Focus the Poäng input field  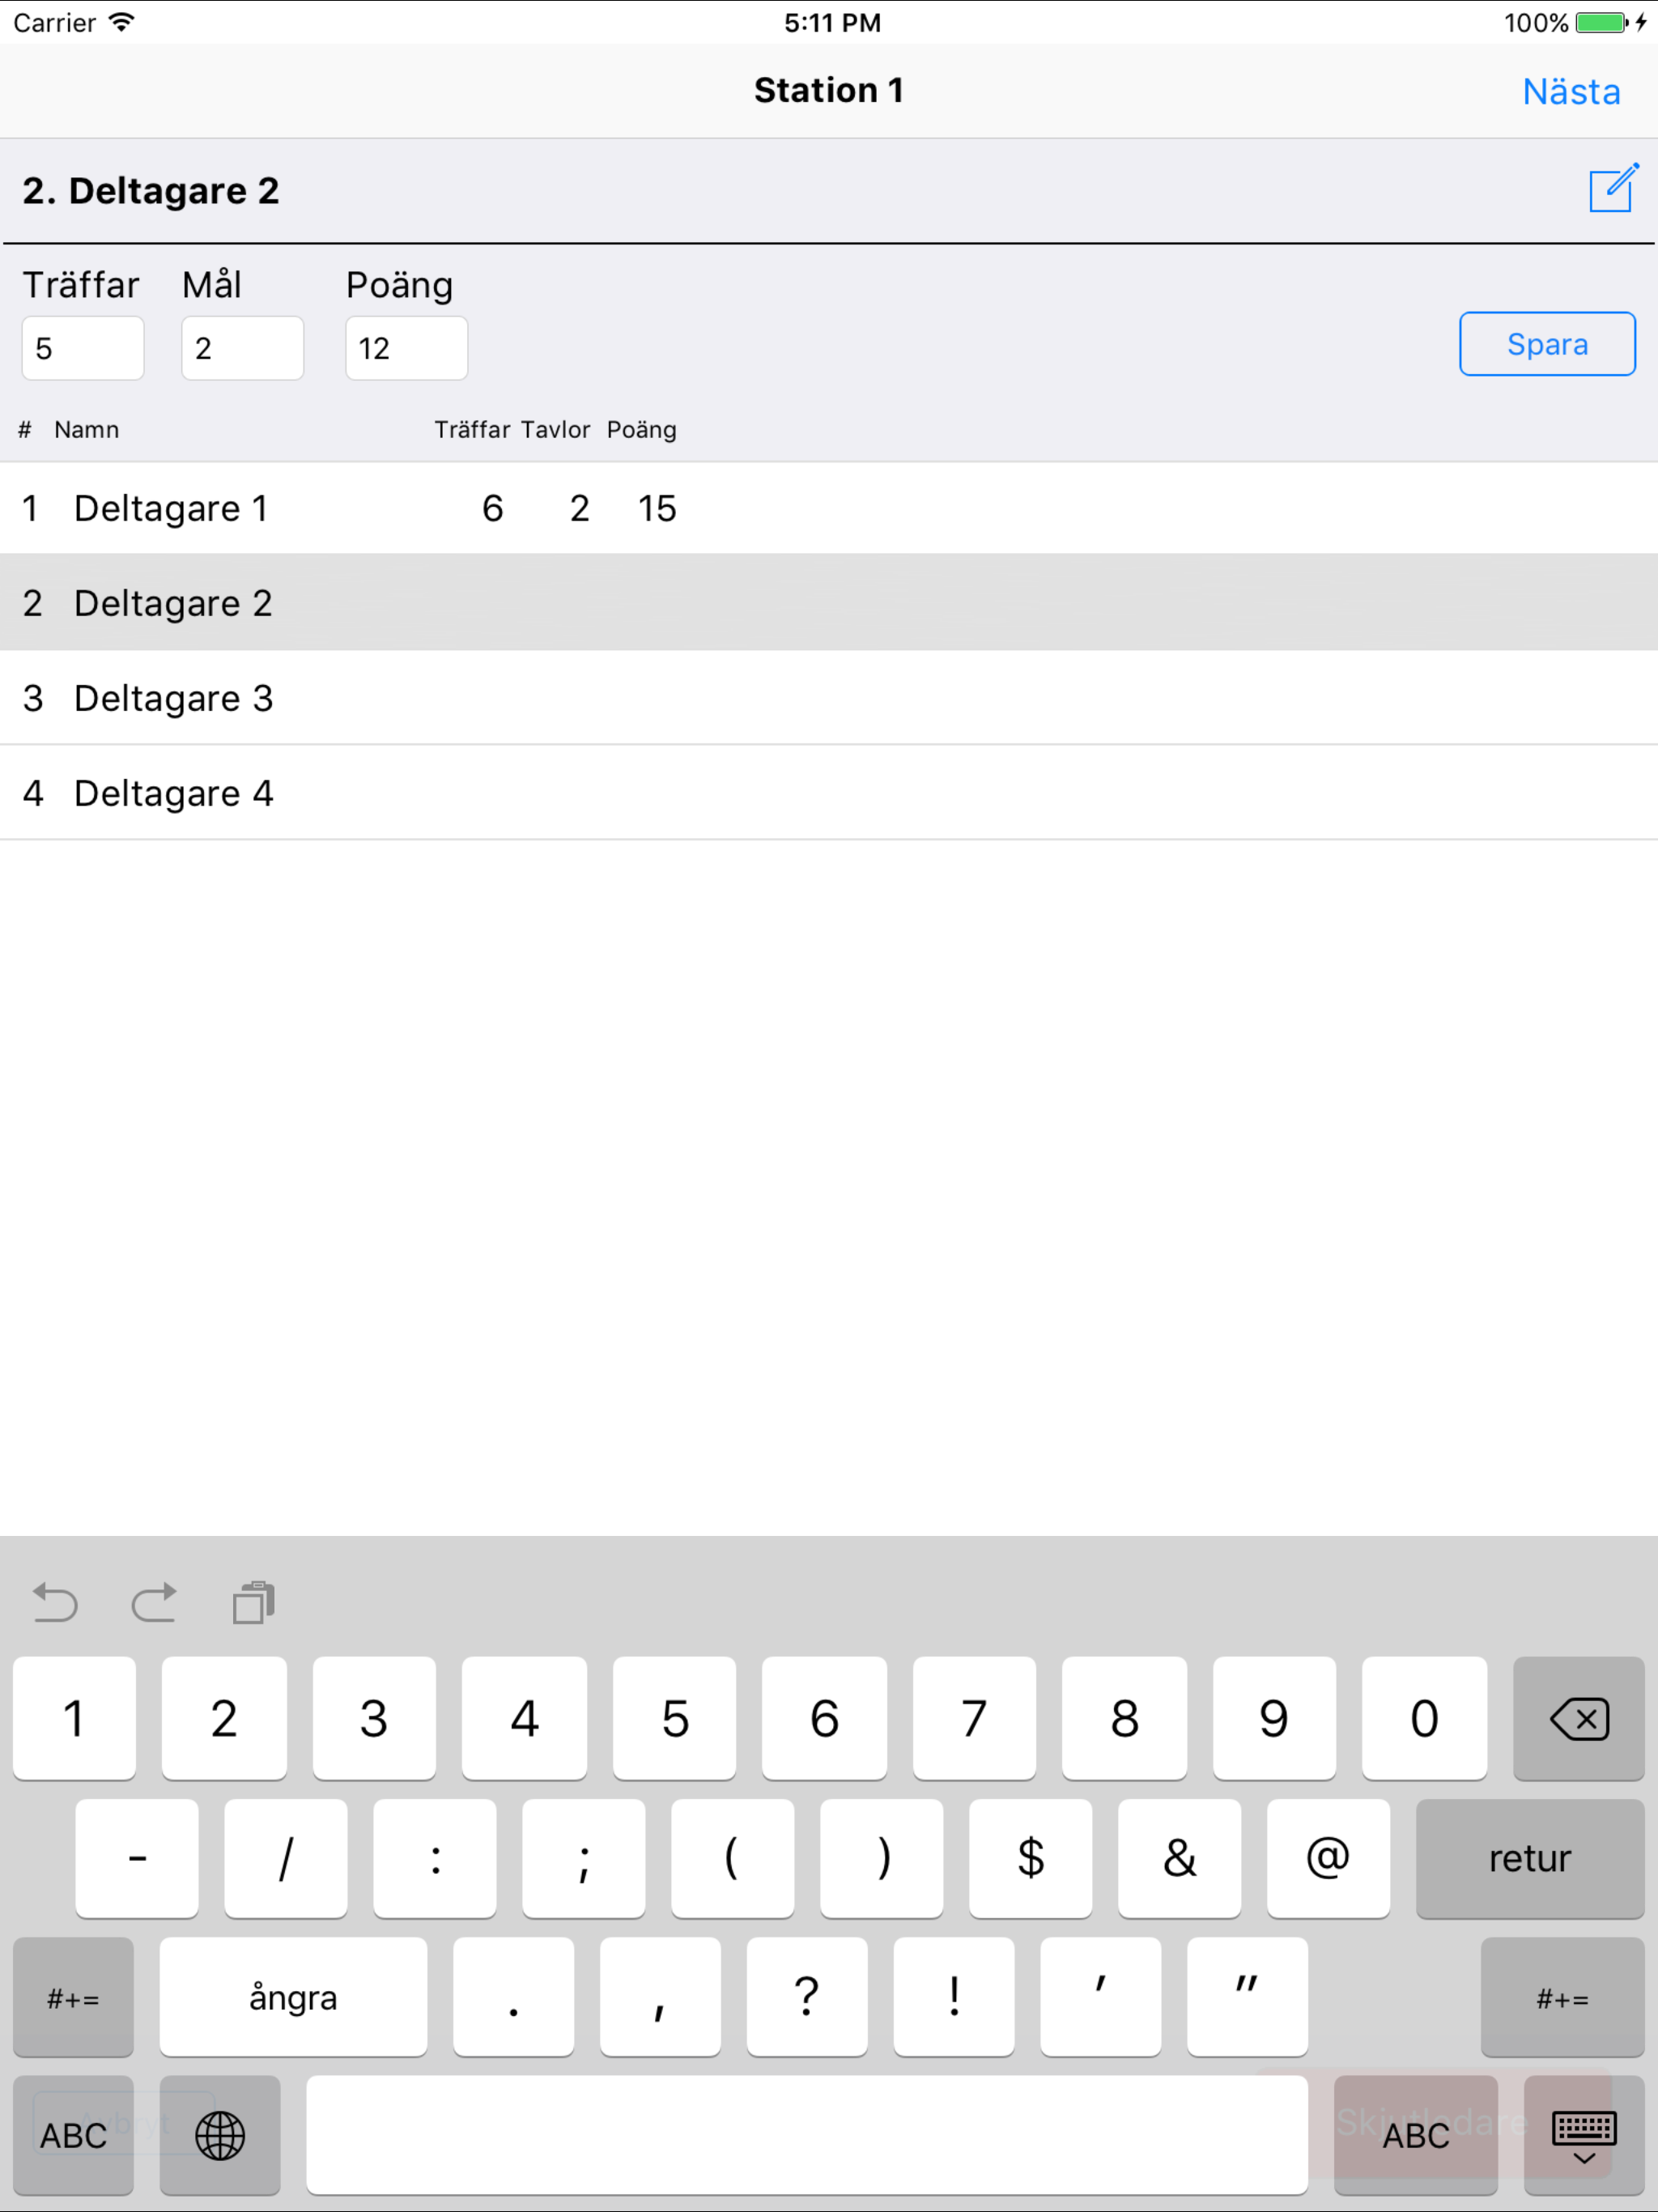coord(406,348)
